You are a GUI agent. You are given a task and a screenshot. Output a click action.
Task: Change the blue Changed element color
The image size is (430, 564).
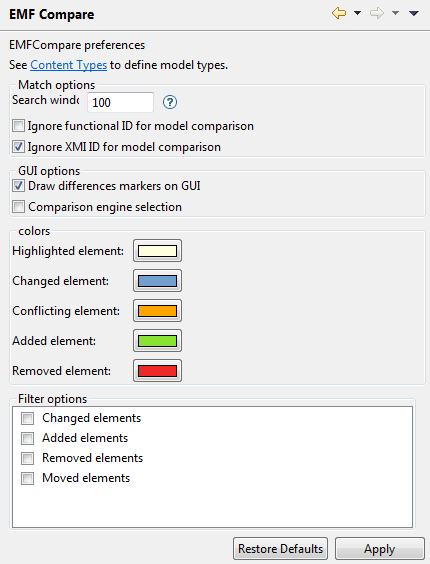coord(157,281)
